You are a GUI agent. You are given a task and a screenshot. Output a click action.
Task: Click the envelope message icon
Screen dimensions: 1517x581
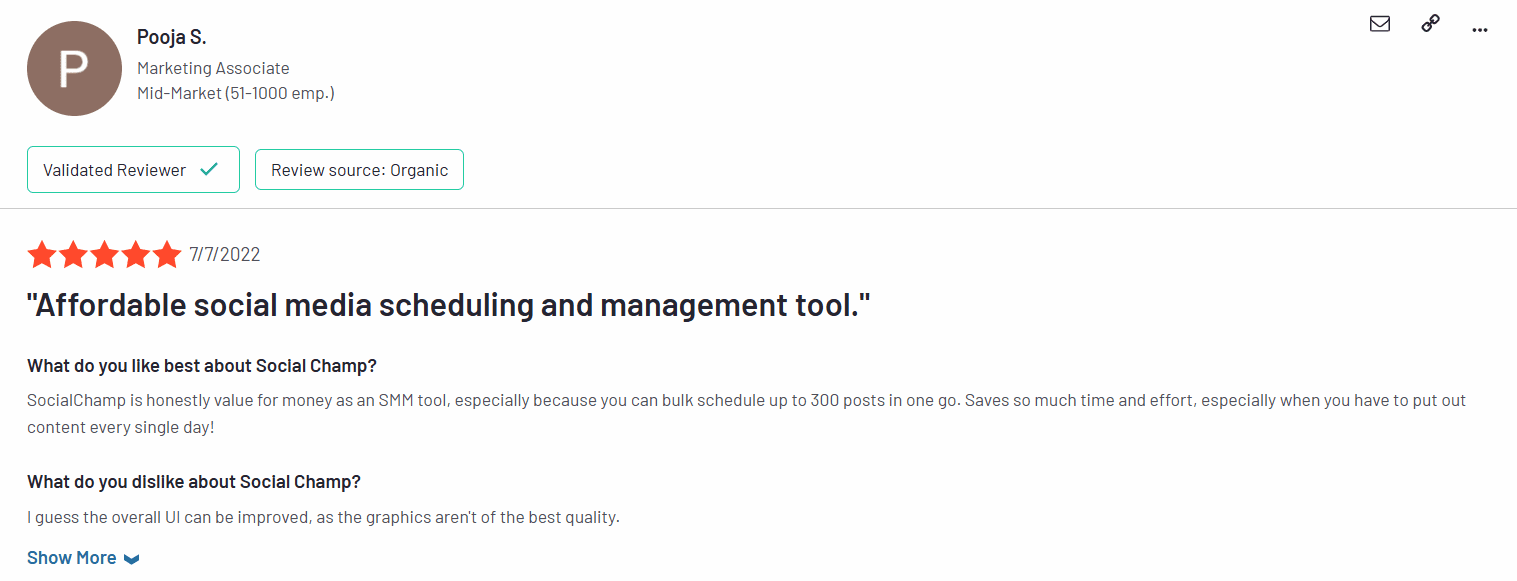coord(1380,24)
